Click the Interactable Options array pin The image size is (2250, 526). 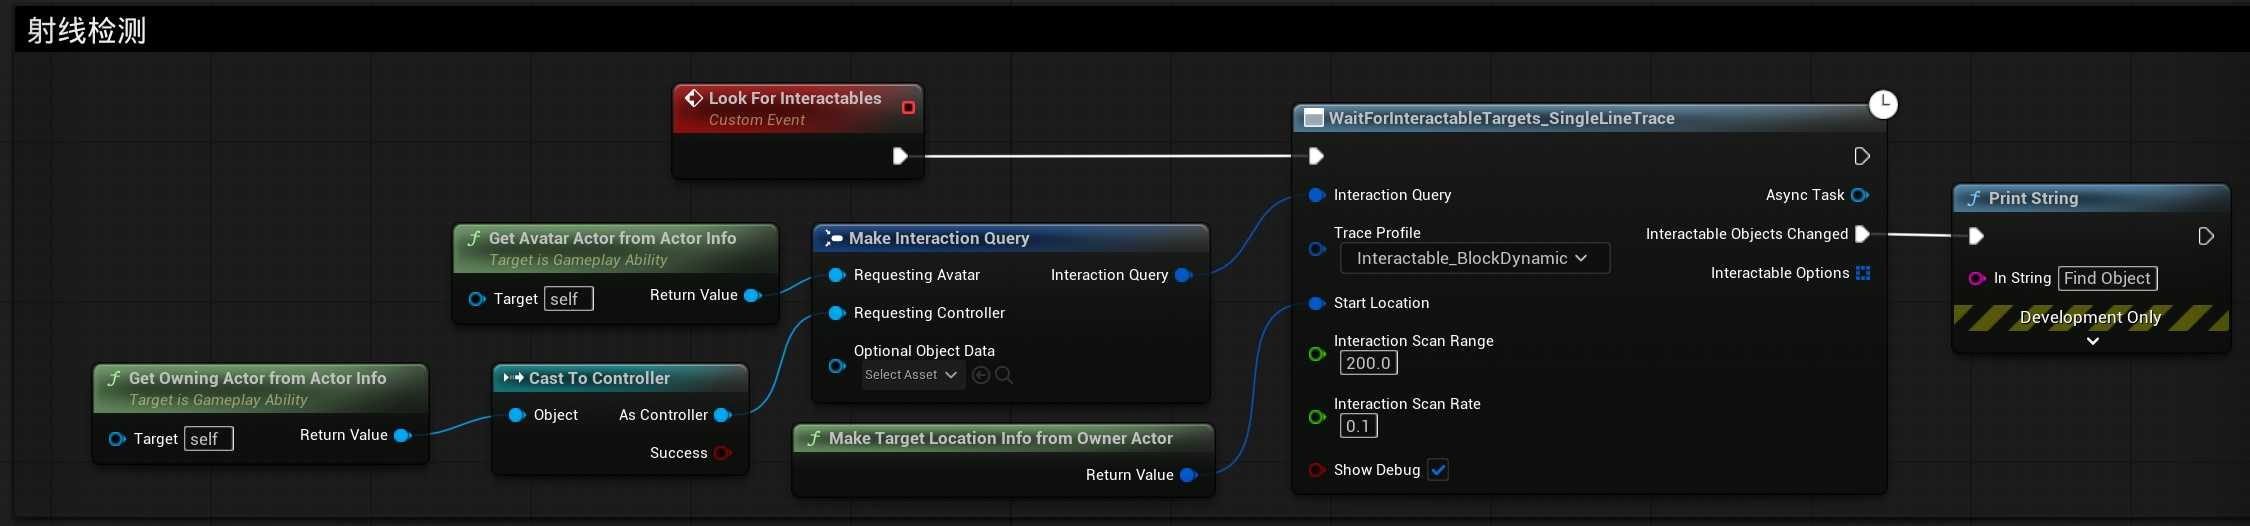(1862, 273)
